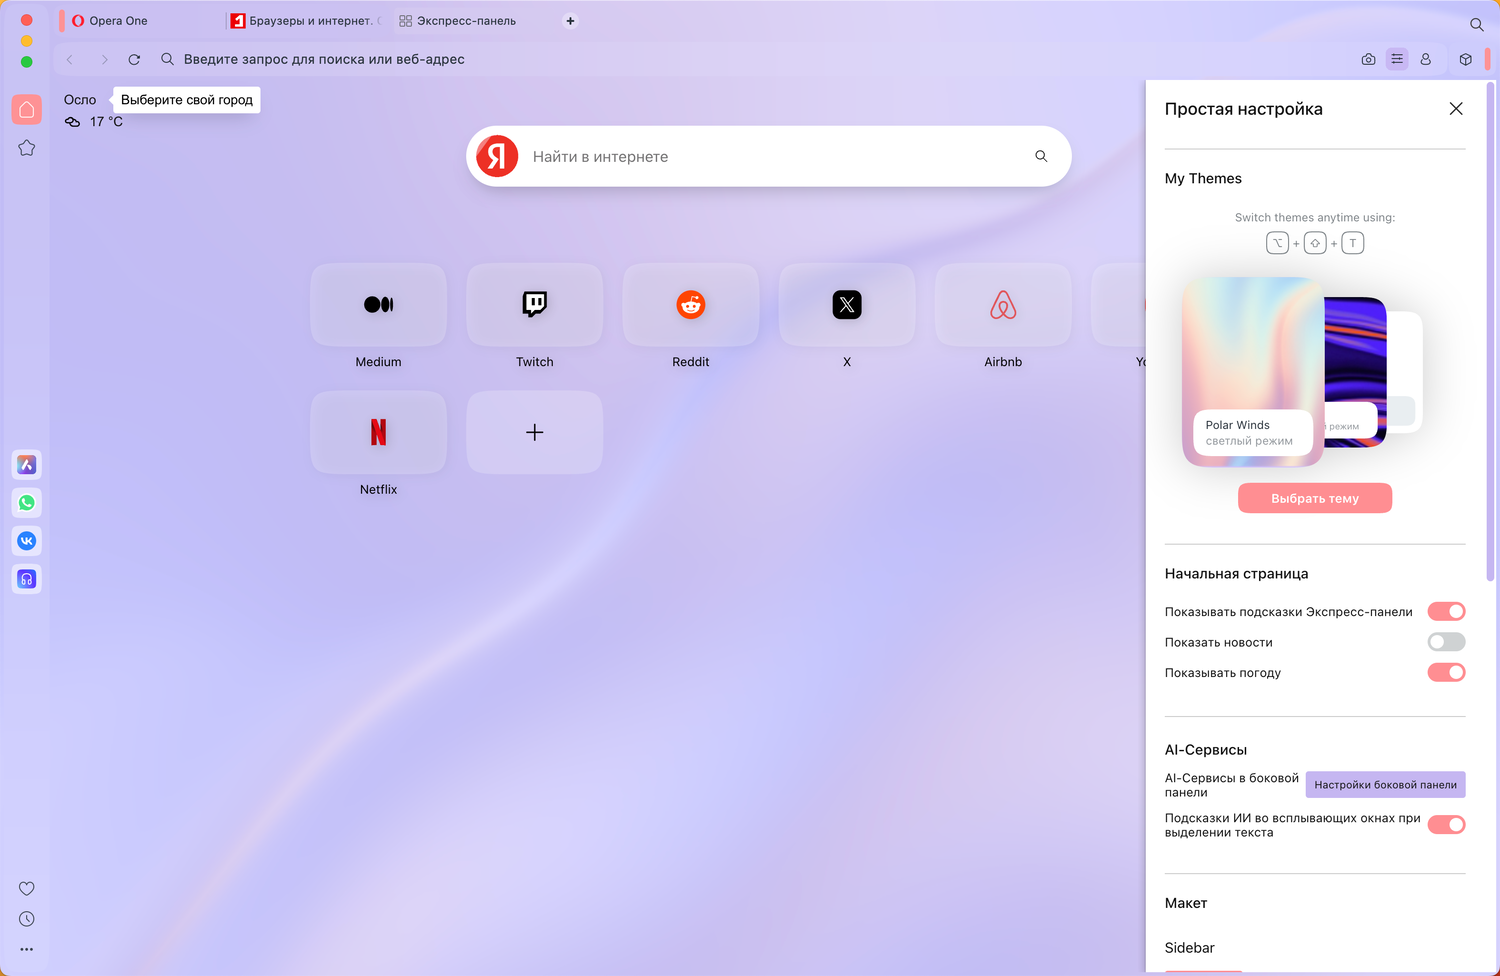
Task: Toggle Подсказки ИИ во всплывающих окнах
Action: [1446, 825]
